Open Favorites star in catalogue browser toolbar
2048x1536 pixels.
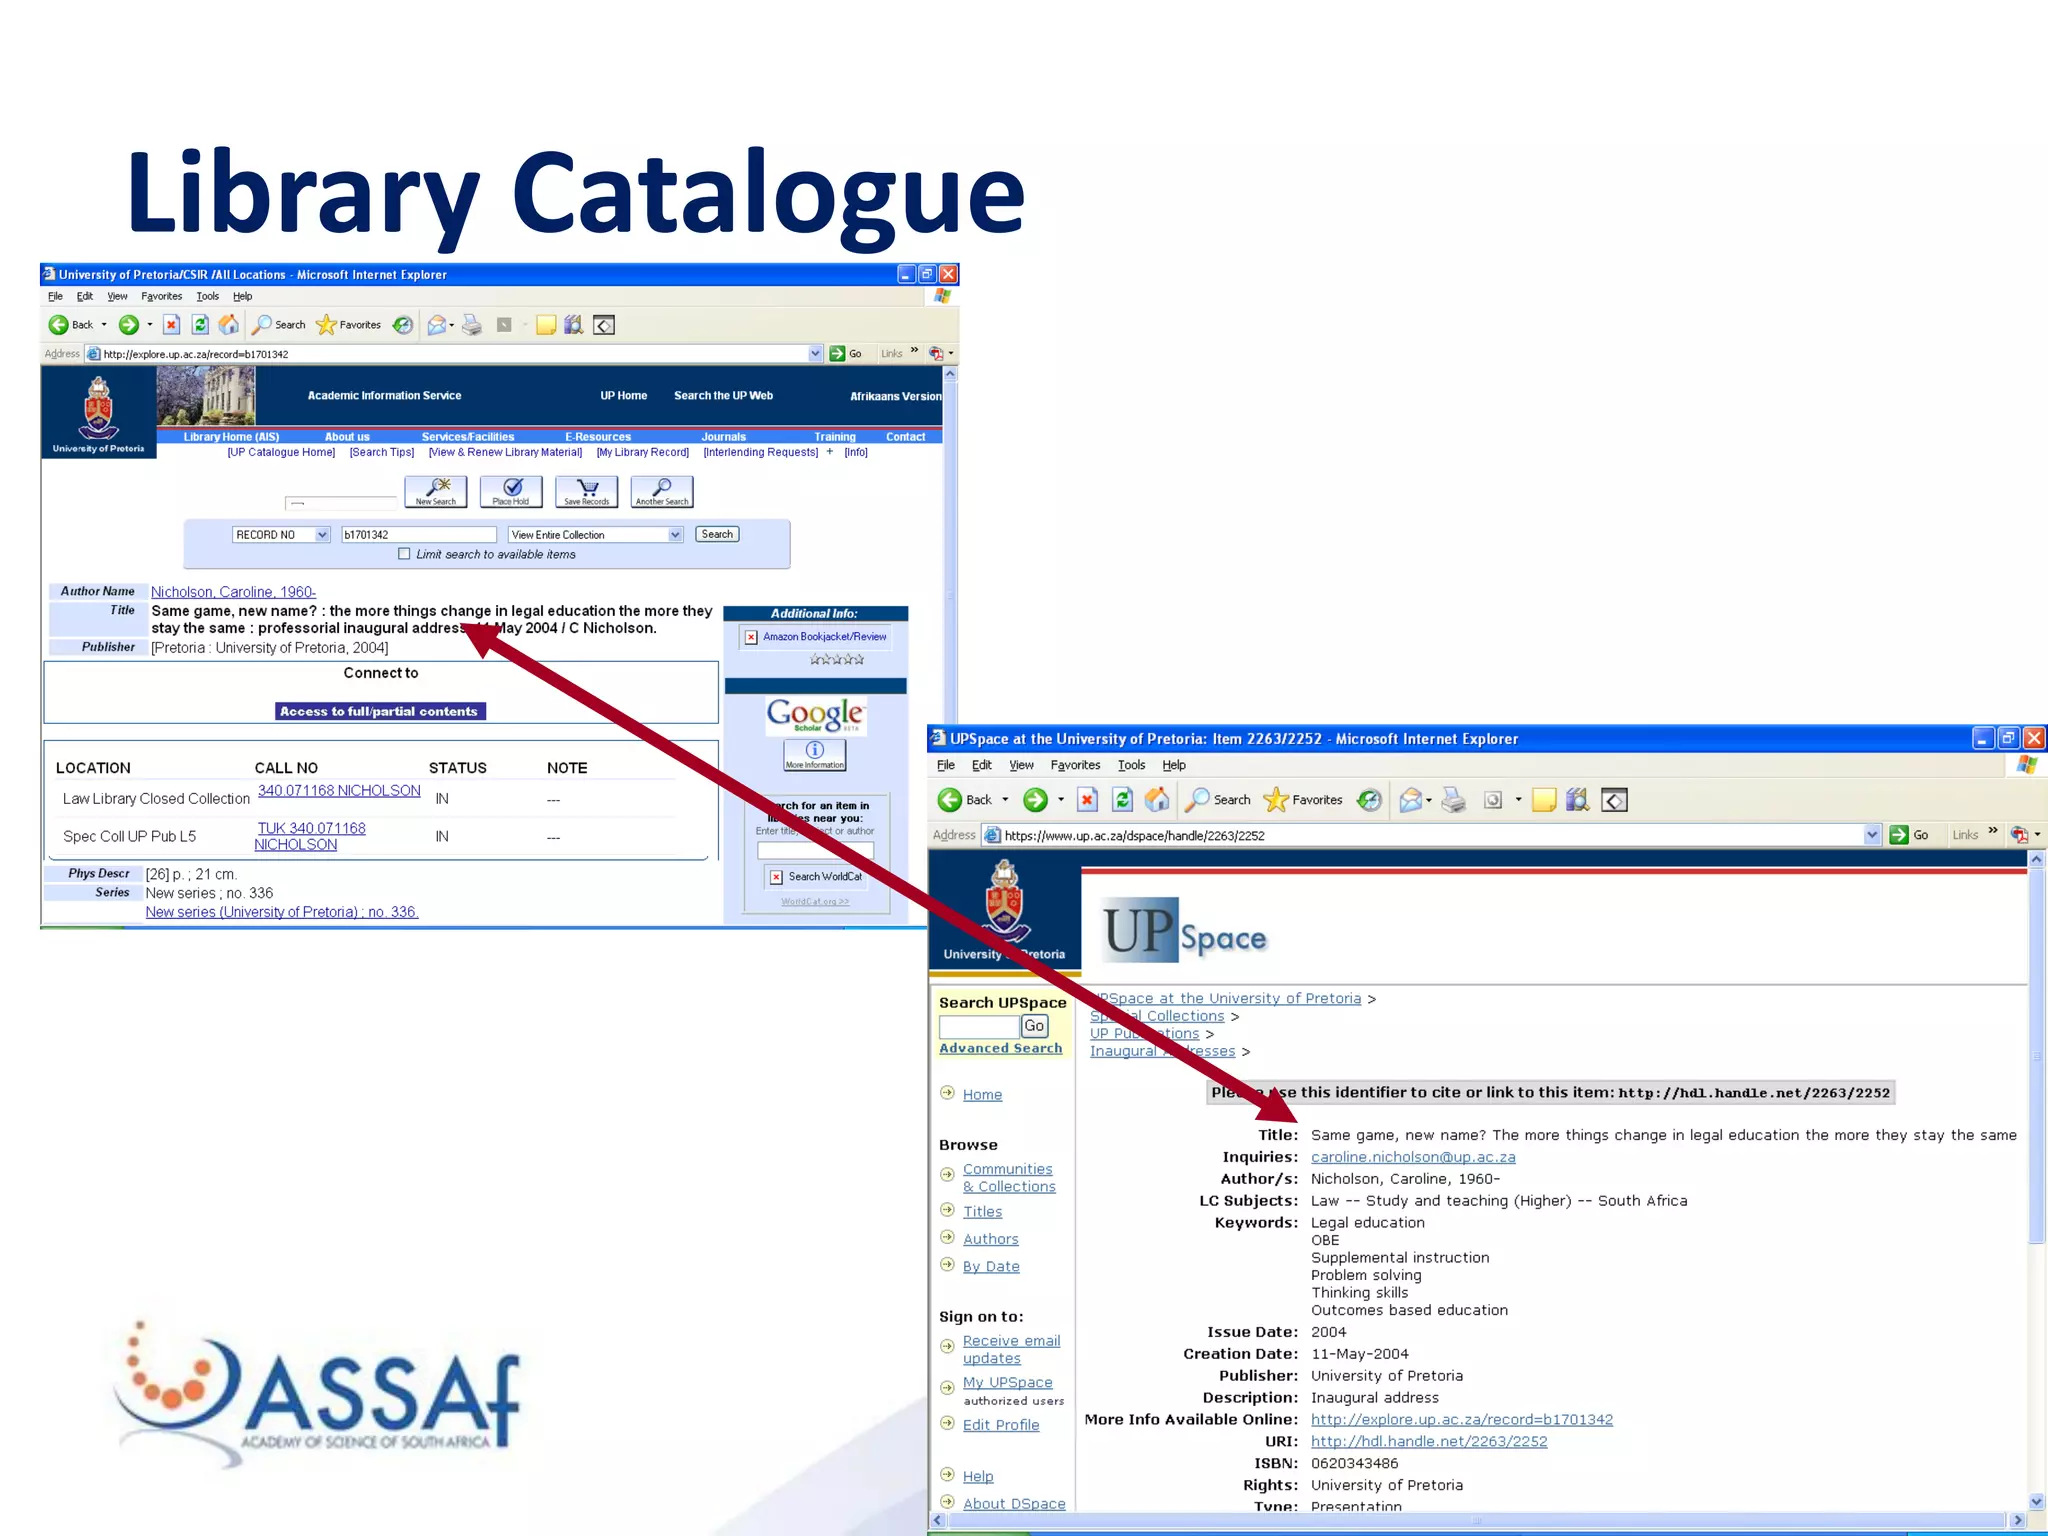pyautogui.click(x=348, y=325)
